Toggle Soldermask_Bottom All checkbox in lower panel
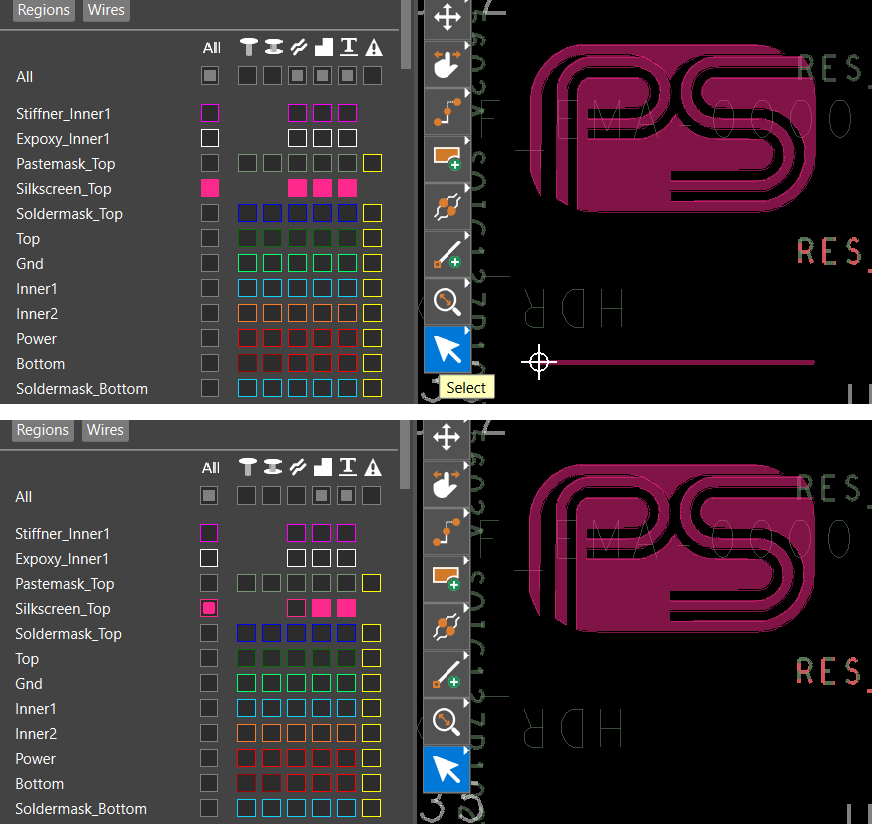 pos(210,808)
